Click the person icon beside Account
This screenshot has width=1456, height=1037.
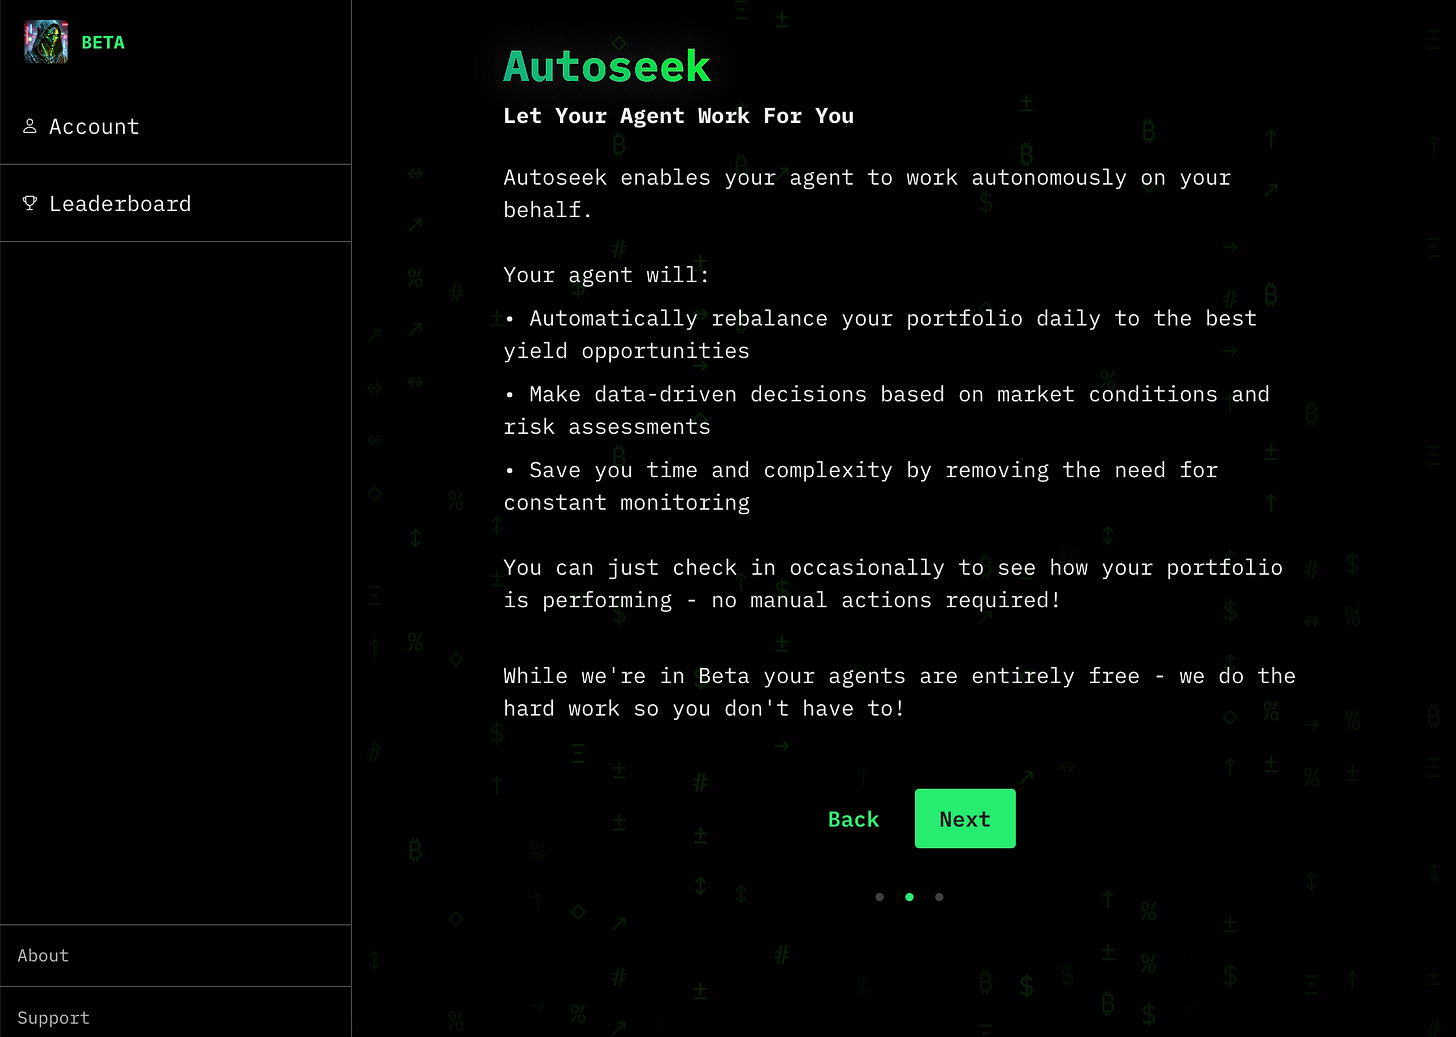[30, 126]
